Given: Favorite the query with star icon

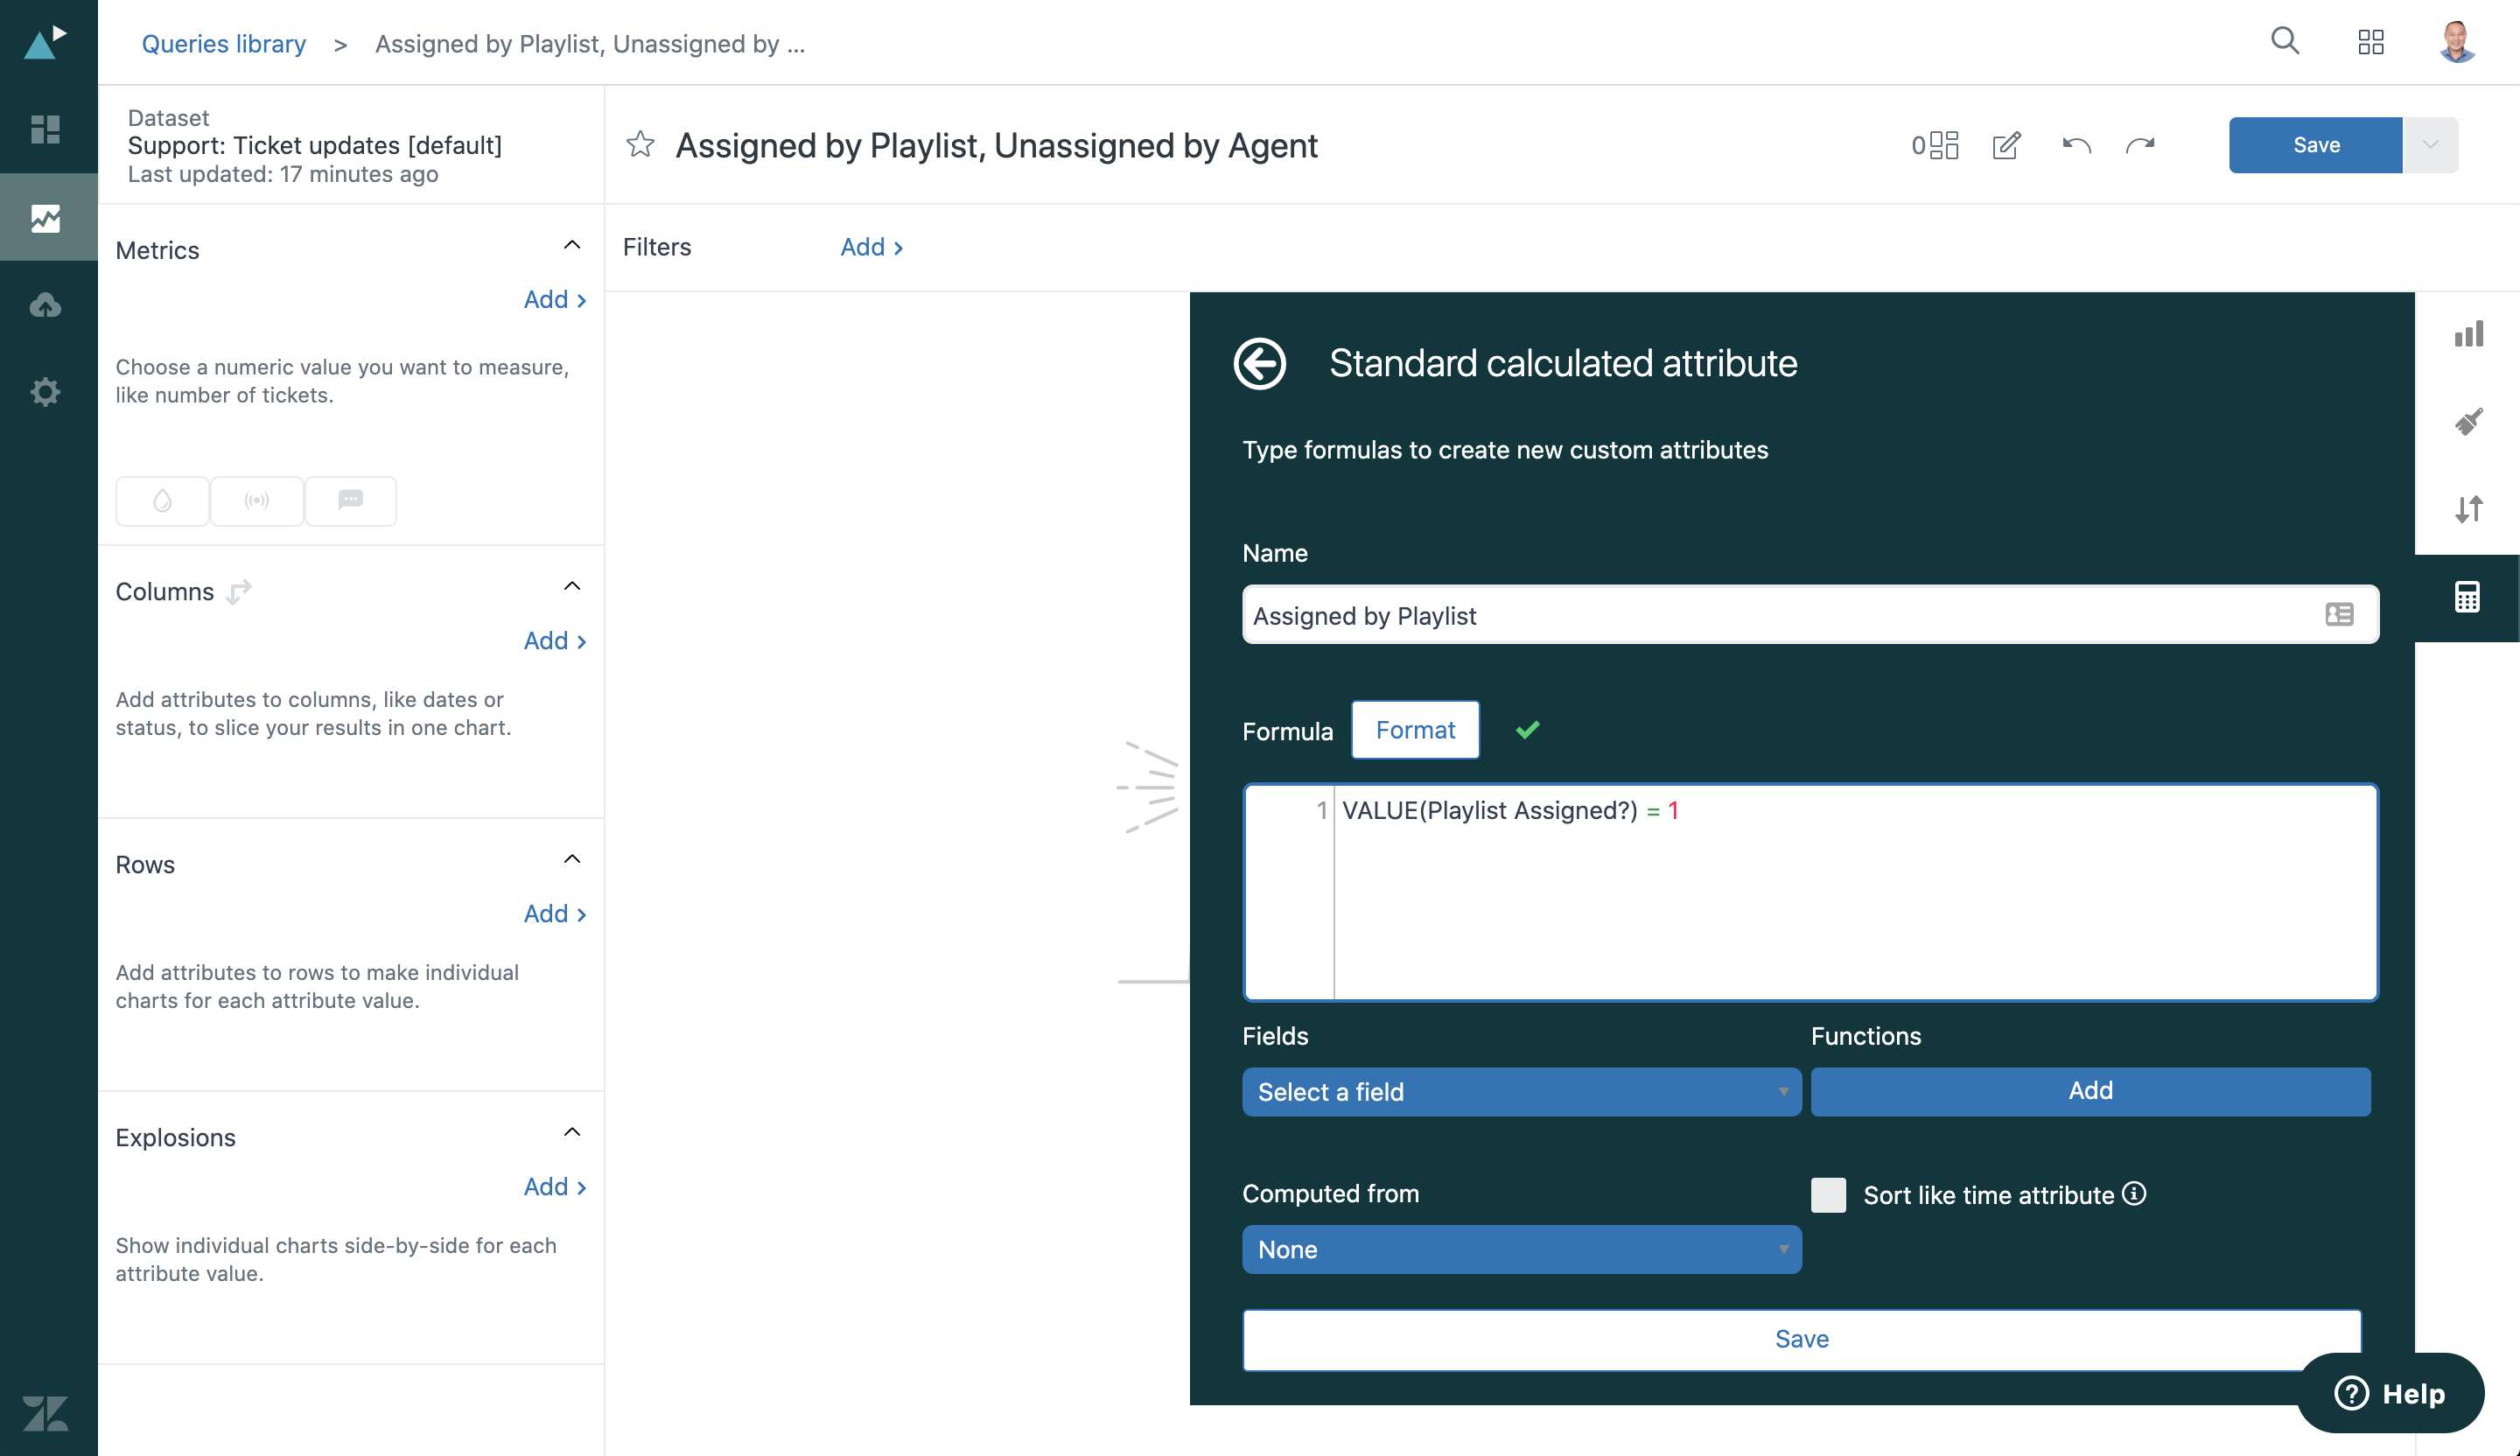Looking at the screenshot, I should (x=640, y=145).
